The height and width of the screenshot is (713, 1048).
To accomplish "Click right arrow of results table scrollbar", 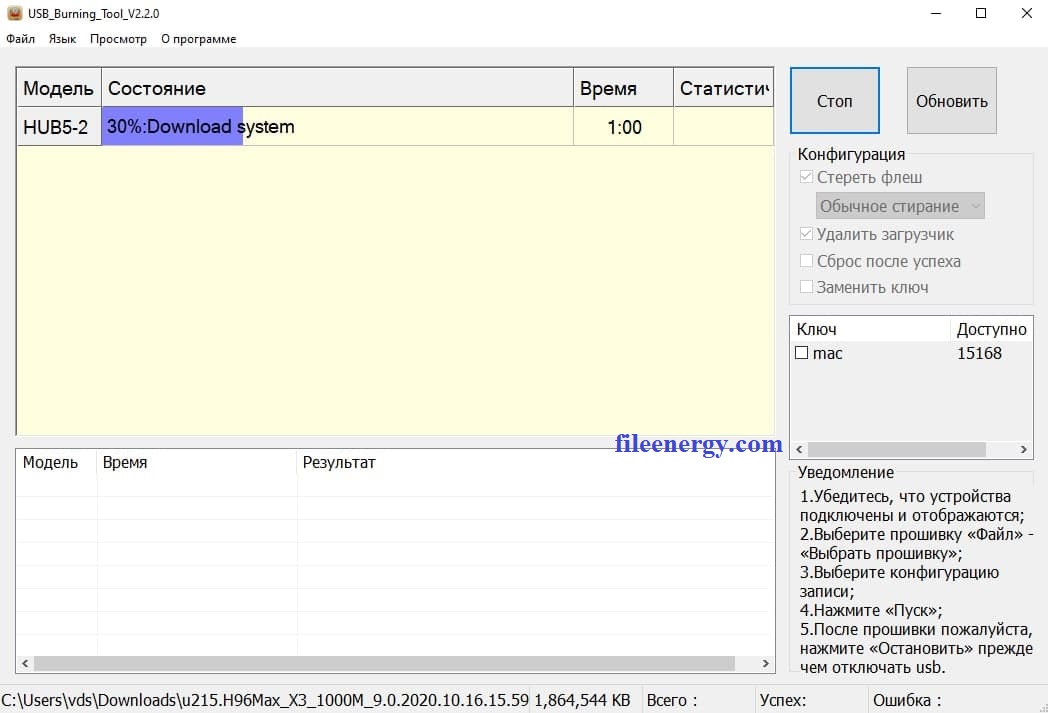I will [x=765, y=664].
